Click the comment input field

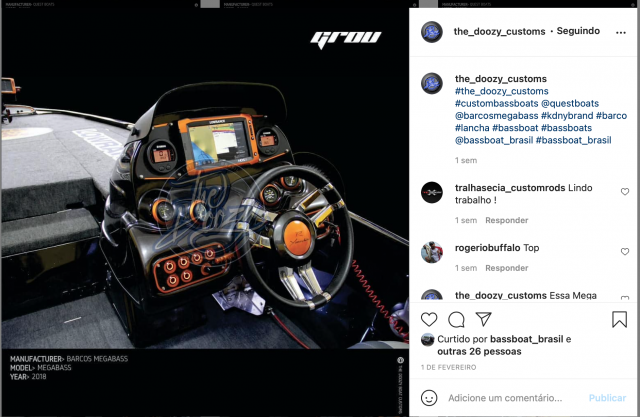[505, 398]
